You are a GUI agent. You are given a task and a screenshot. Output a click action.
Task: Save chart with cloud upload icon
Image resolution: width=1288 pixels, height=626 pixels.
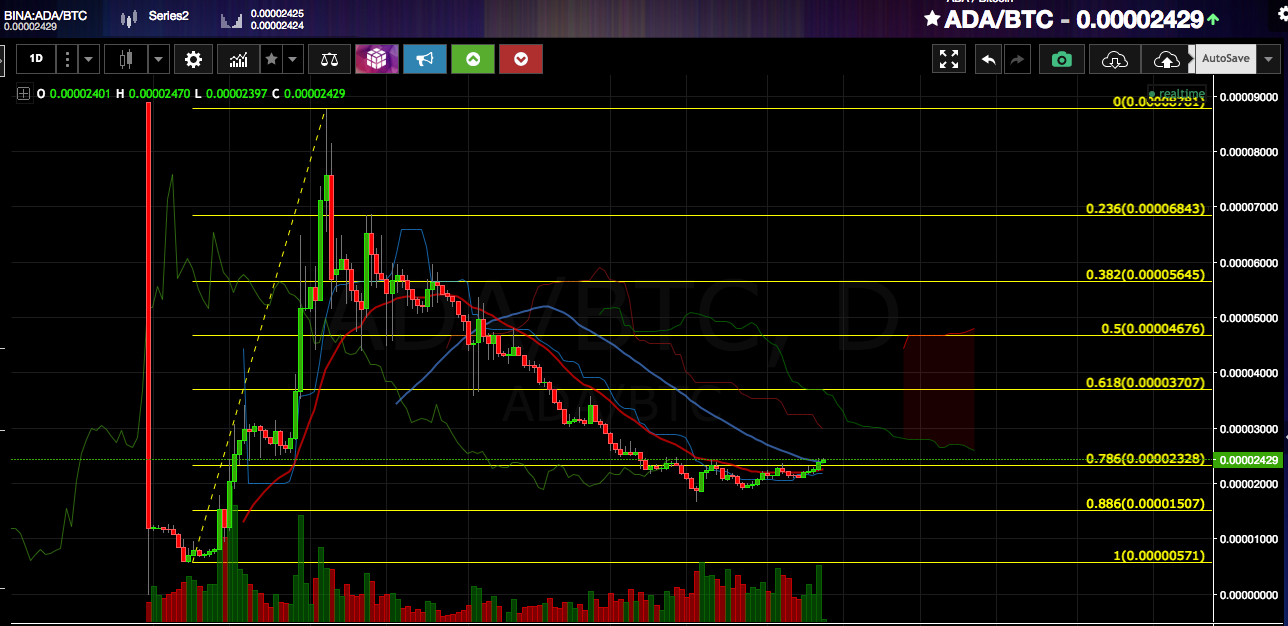[x=1166, y=59]
